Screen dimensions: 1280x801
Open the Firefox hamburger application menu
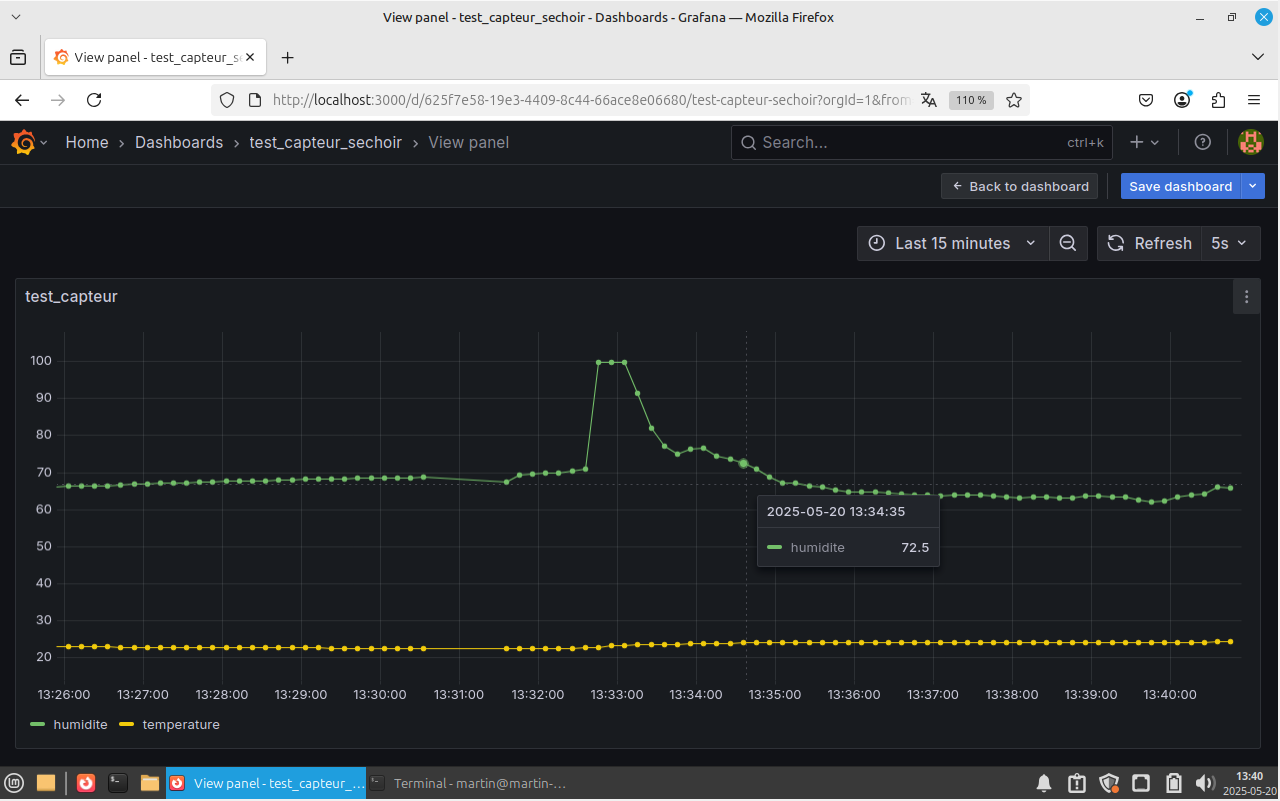1254,100
